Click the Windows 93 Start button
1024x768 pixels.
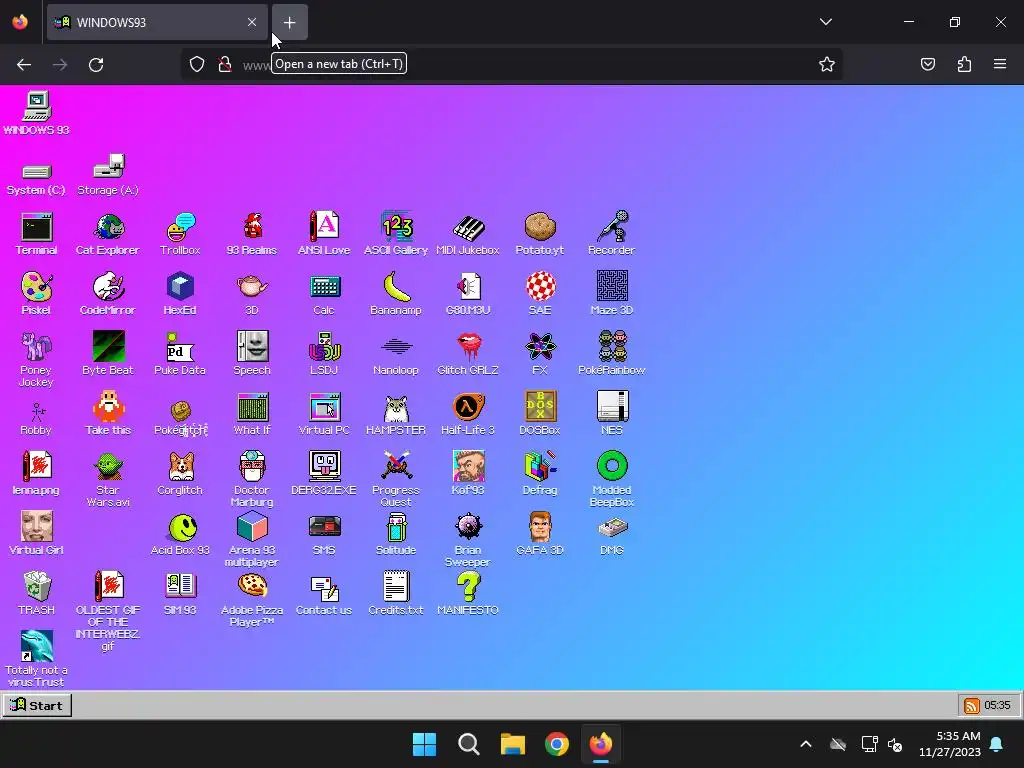(x=37, y=705)
